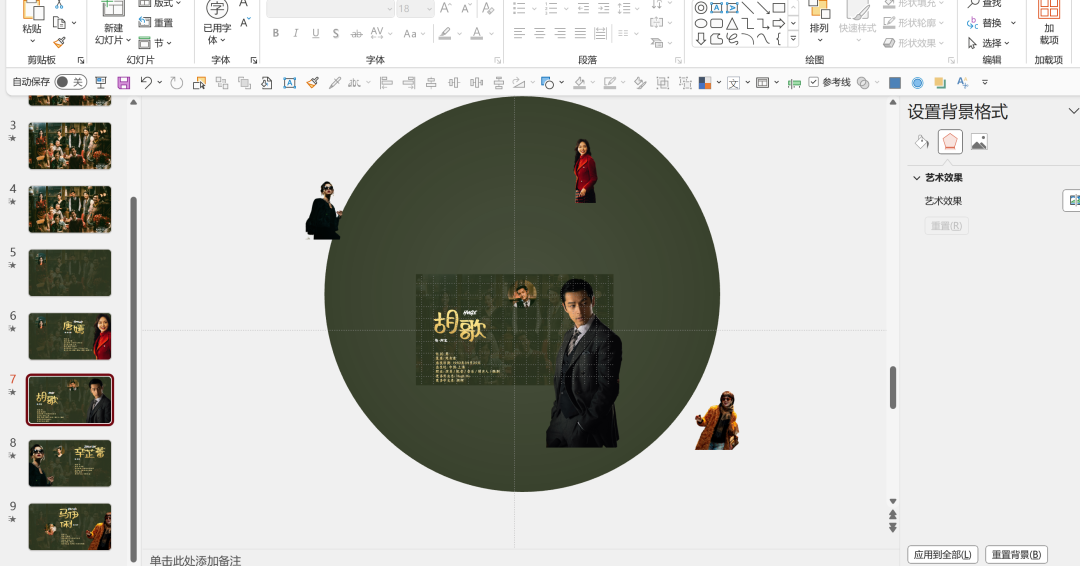The width and height of the screenshot is (1080, 566).
Task: Open Customize Quick Access Toolbar dropdown
Action: point(985,83)
